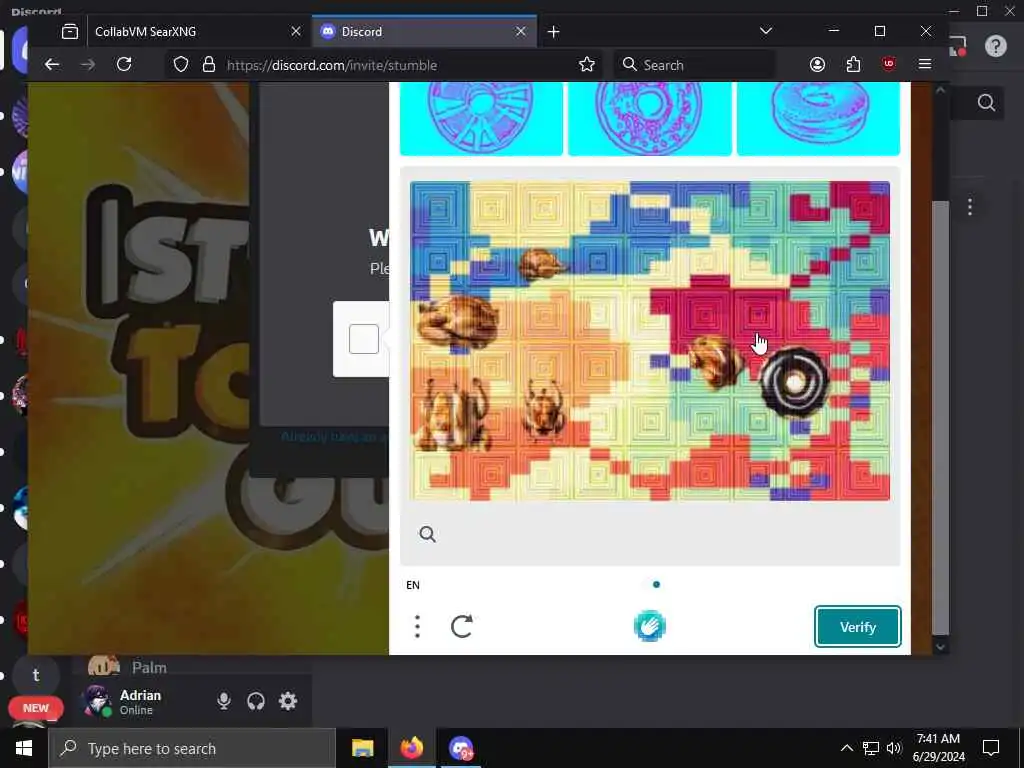This screenshot has width=1024, height=768.
Task: Open the 't' server in Discord sidebar
Action: coord(36,675)
